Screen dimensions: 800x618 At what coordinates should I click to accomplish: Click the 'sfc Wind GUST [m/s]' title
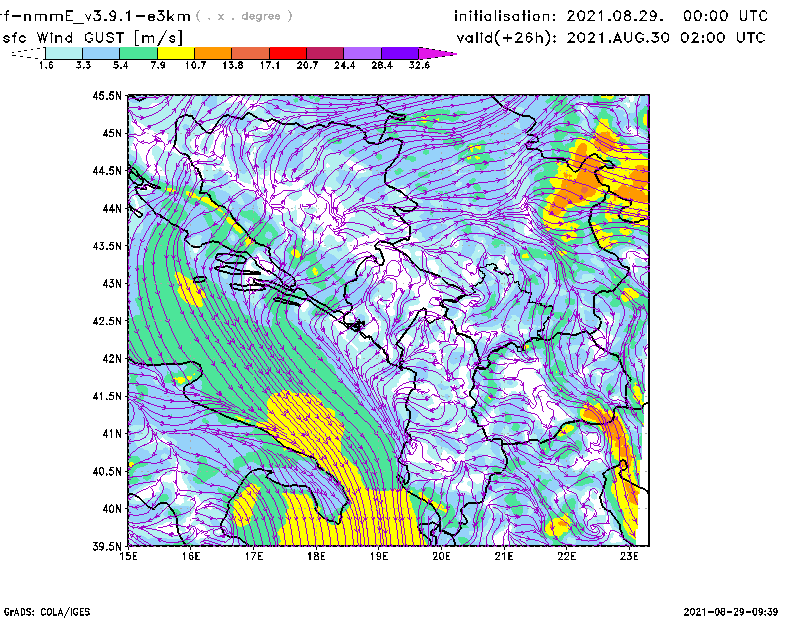pyautogui.click(x=92, y=38)
